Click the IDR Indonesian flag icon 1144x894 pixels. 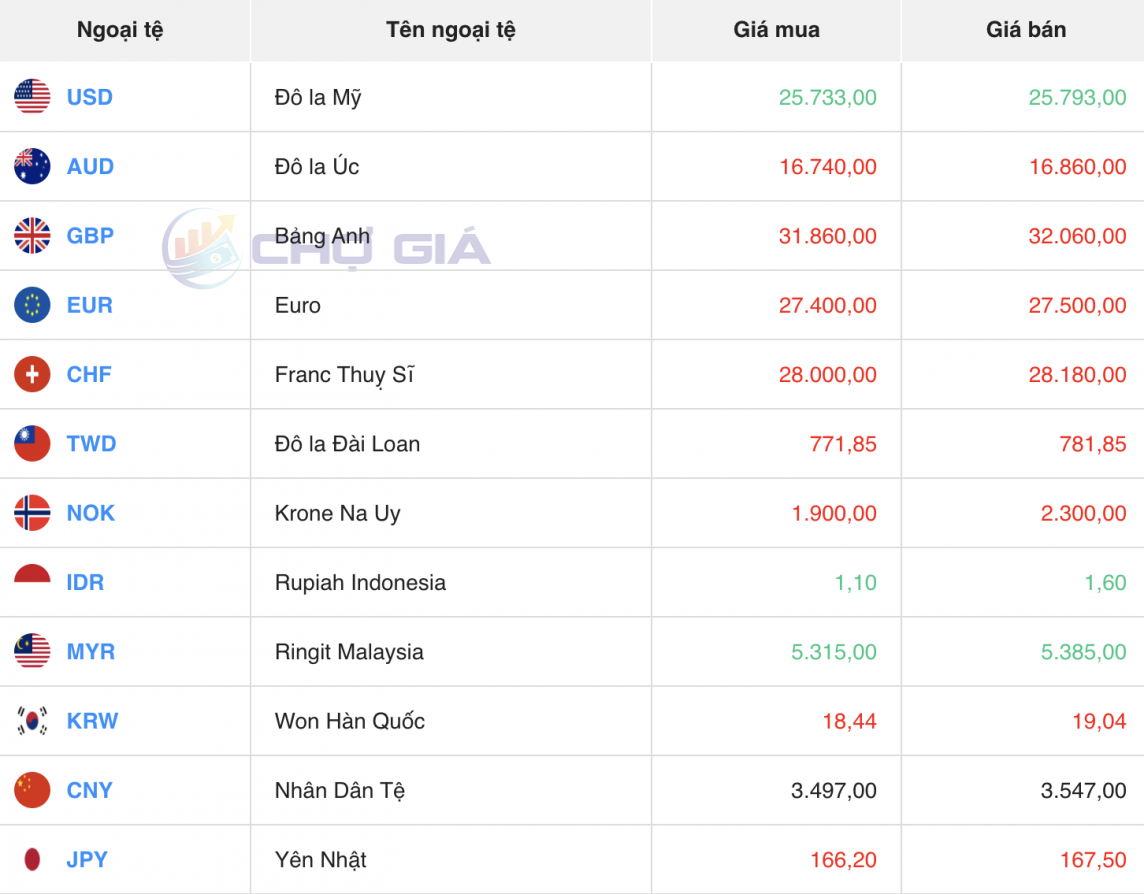click(31, 582)
